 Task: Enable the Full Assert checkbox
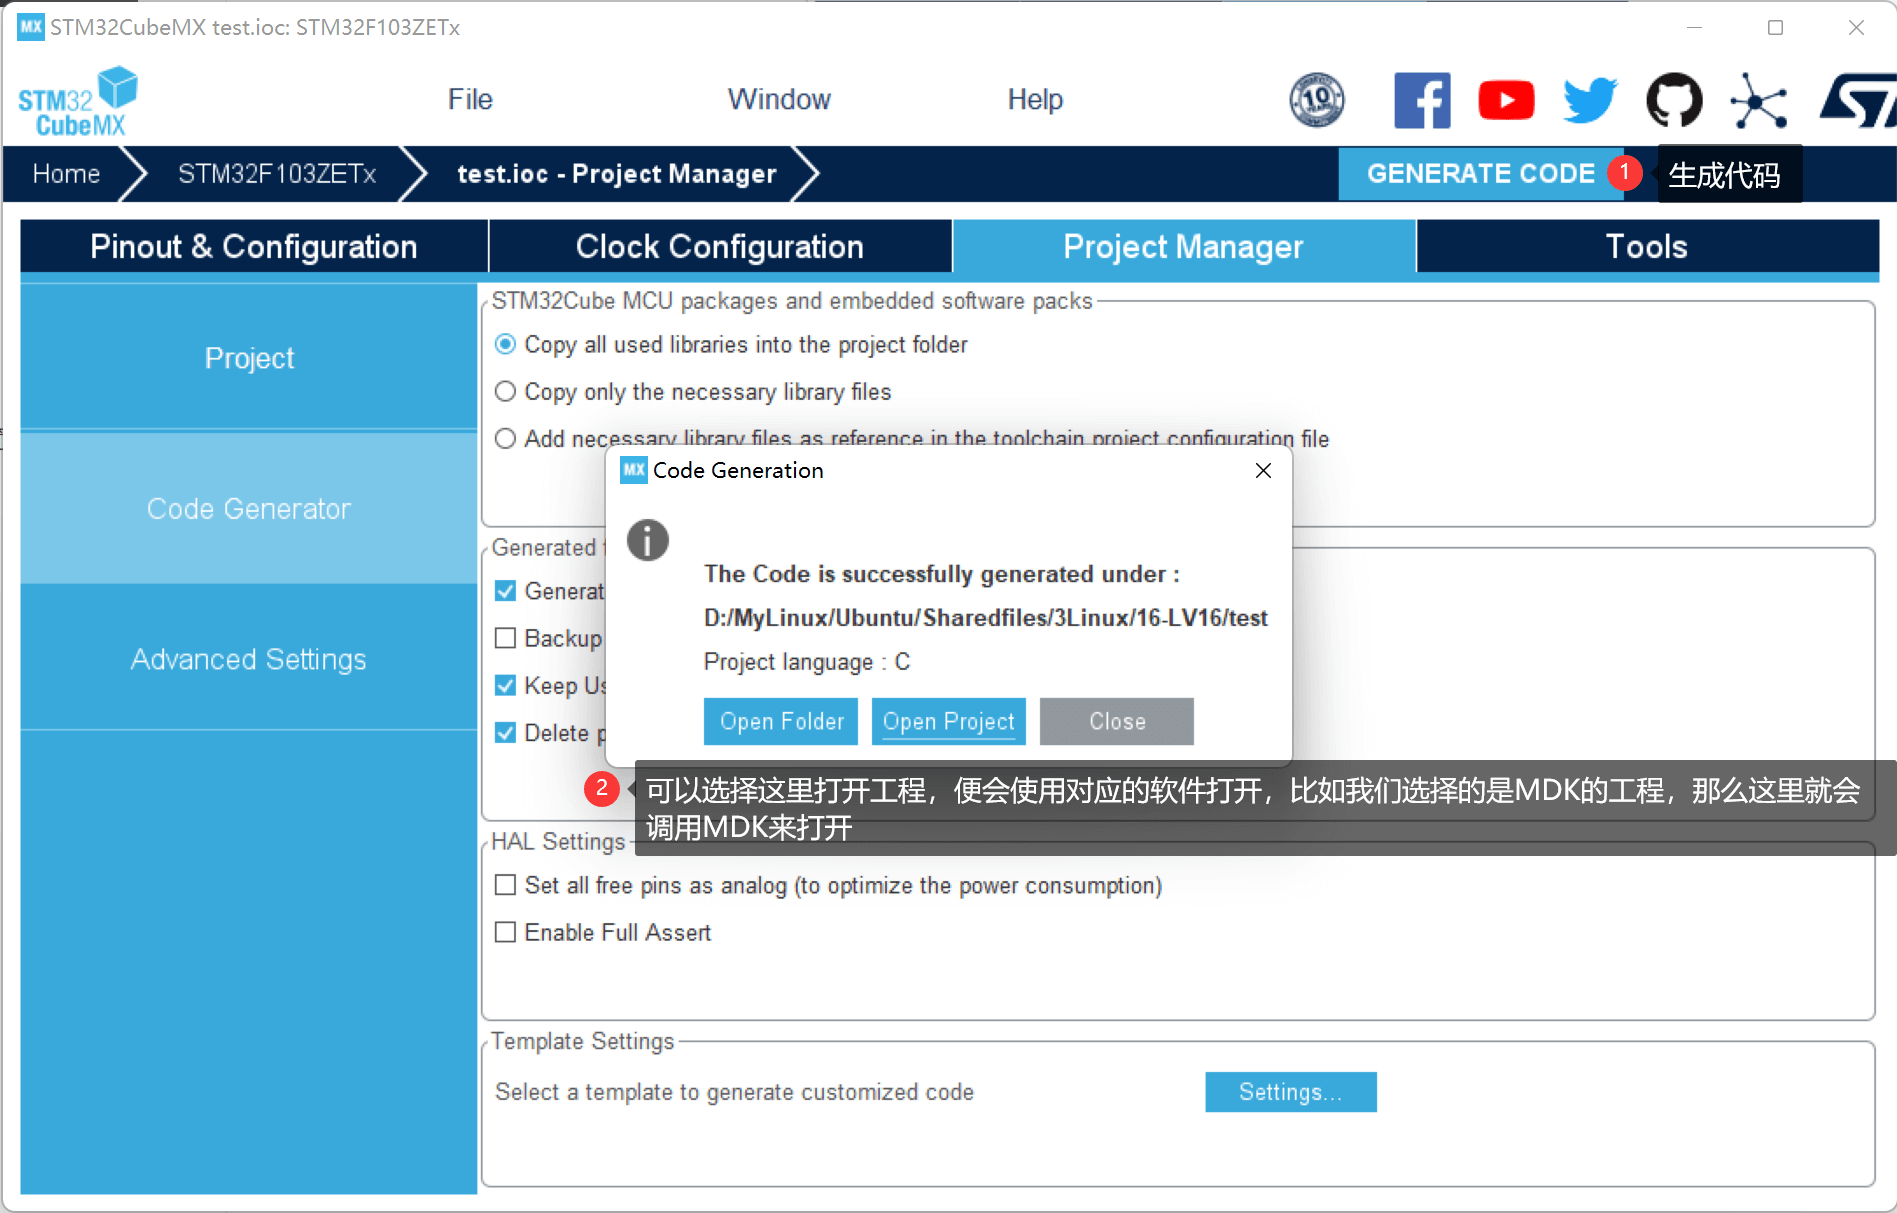point(506,933)
